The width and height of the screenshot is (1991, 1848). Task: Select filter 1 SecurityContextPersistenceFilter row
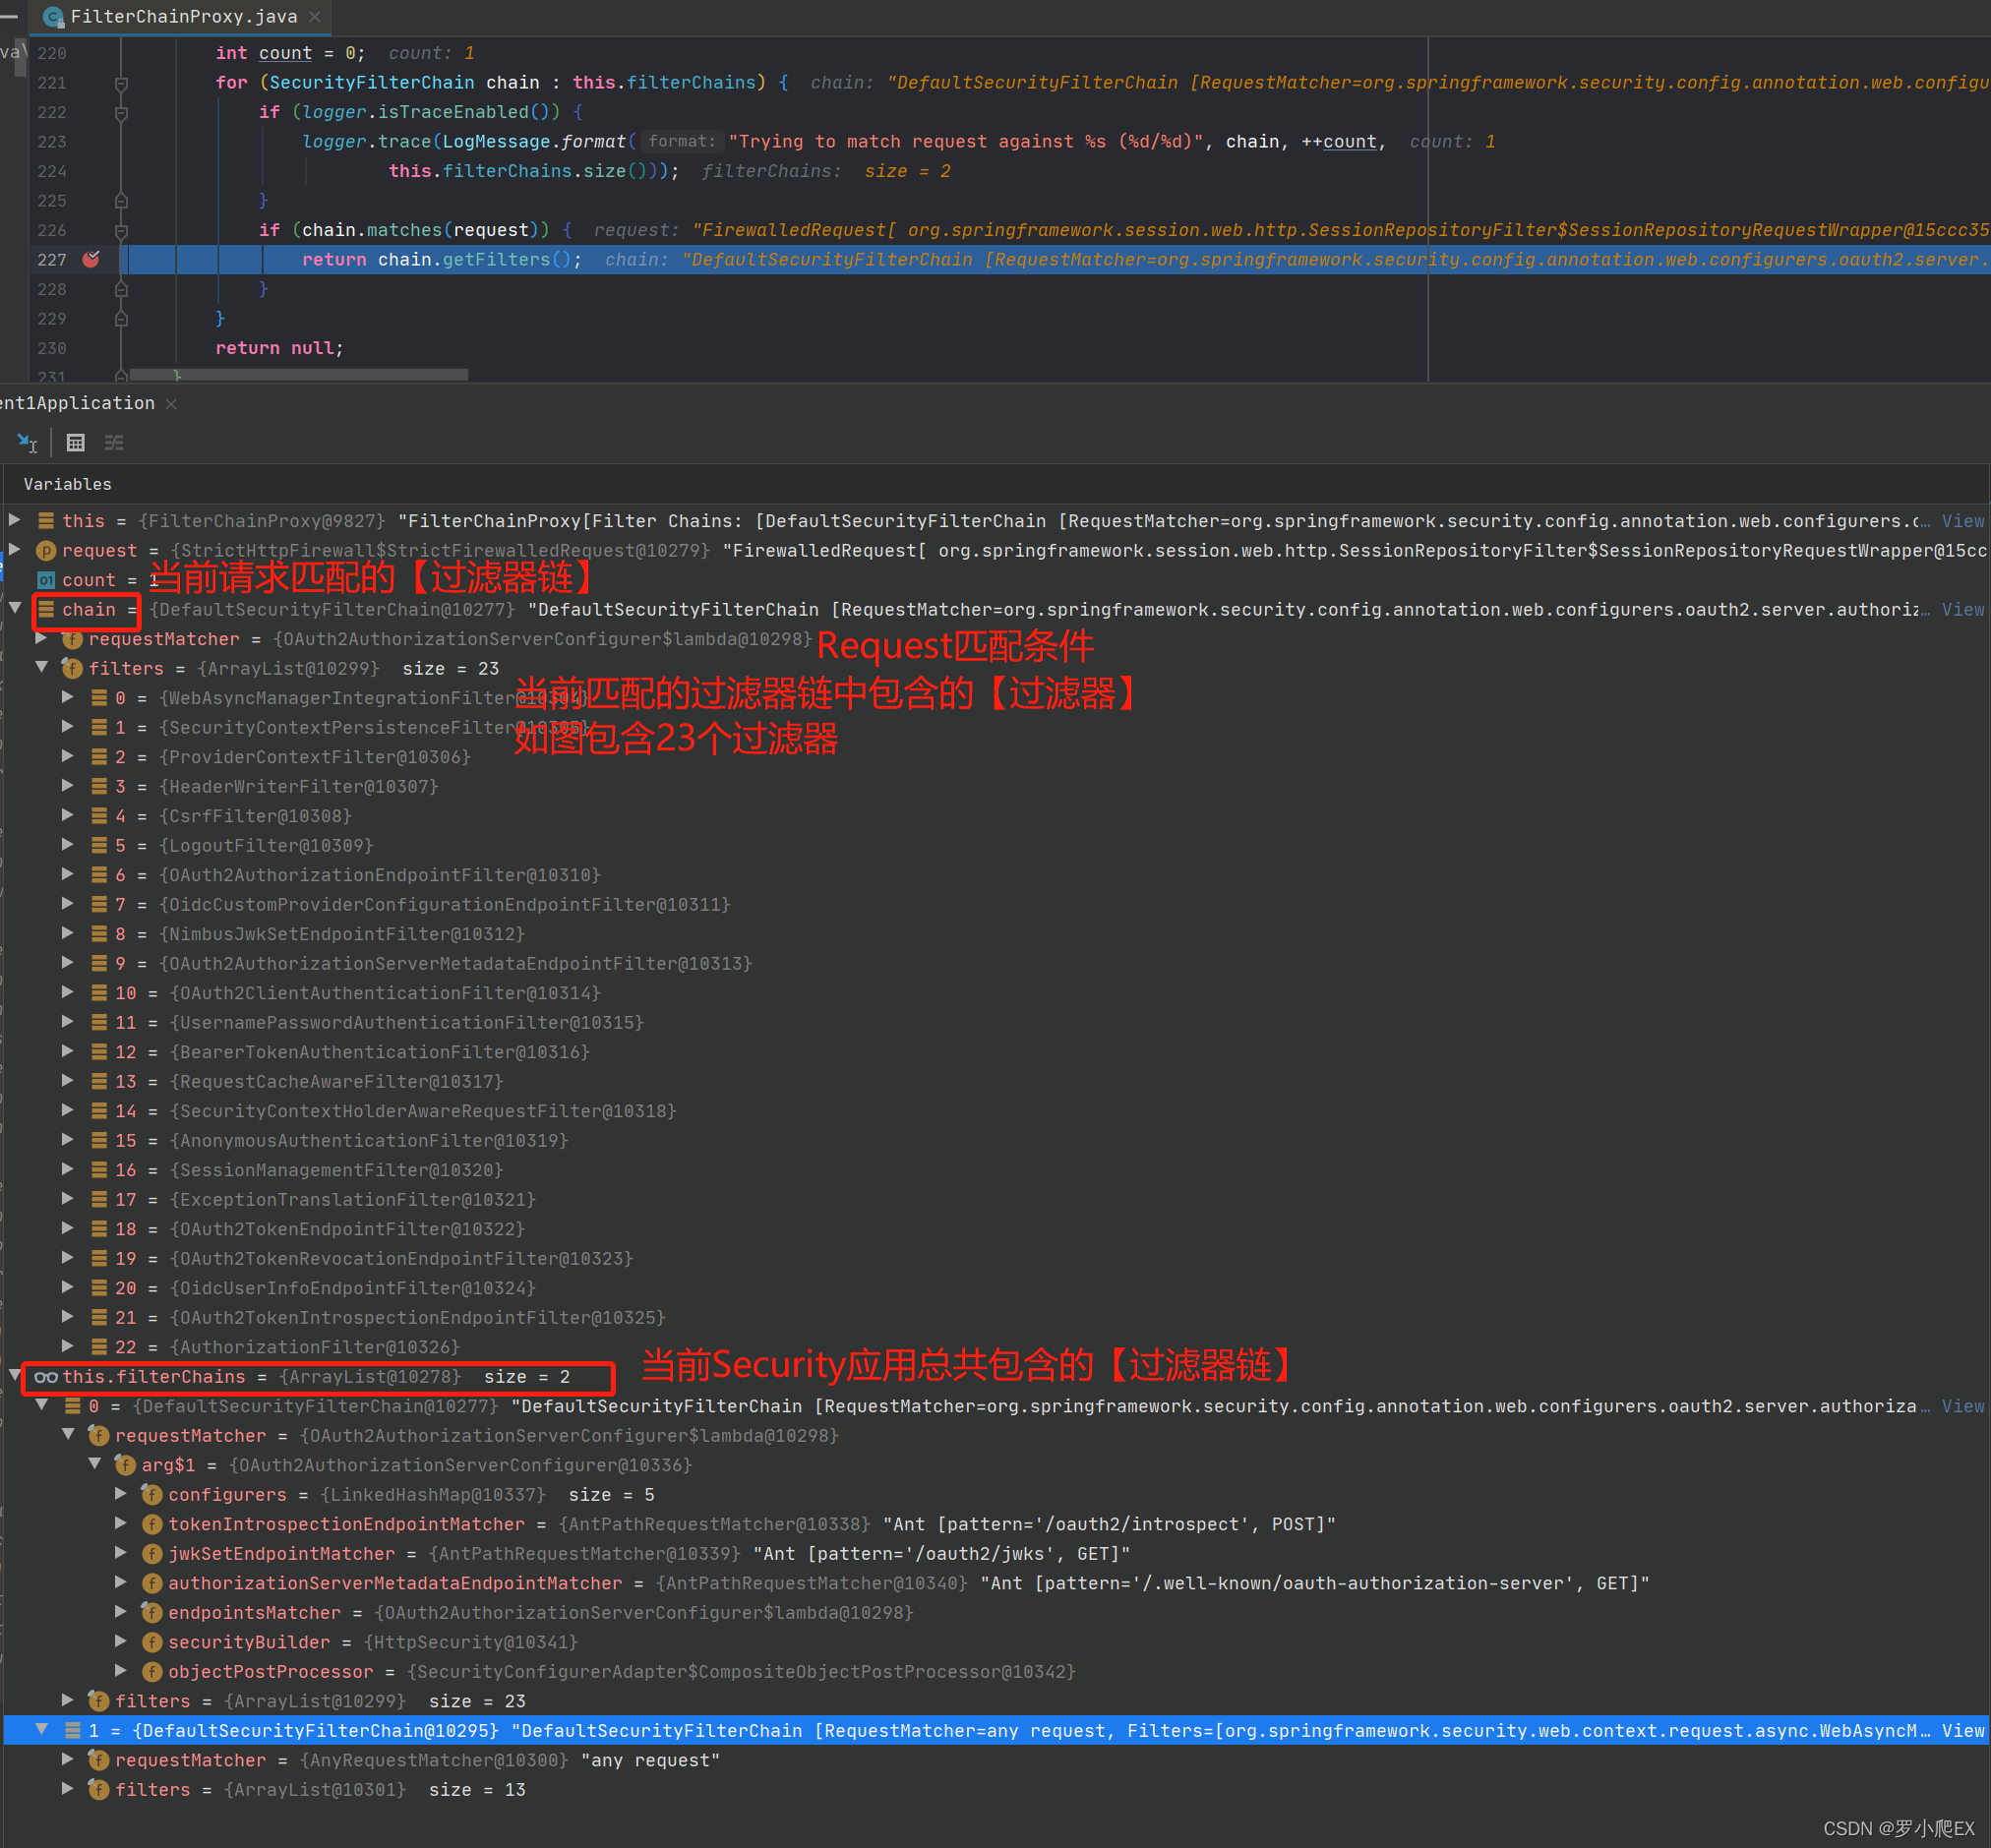tap(996, 727)
